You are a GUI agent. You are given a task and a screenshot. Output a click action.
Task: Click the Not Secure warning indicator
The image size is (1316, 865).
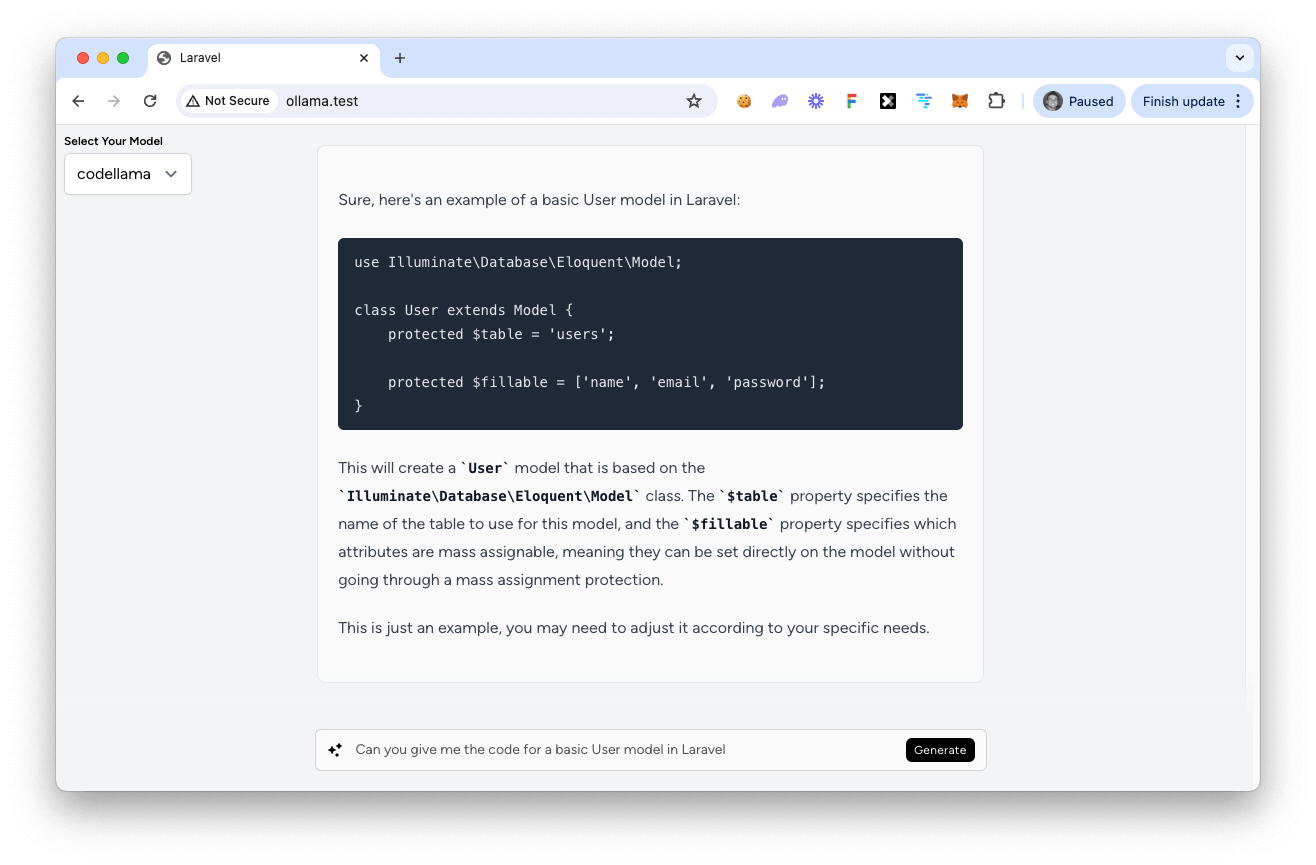point(228,101)
